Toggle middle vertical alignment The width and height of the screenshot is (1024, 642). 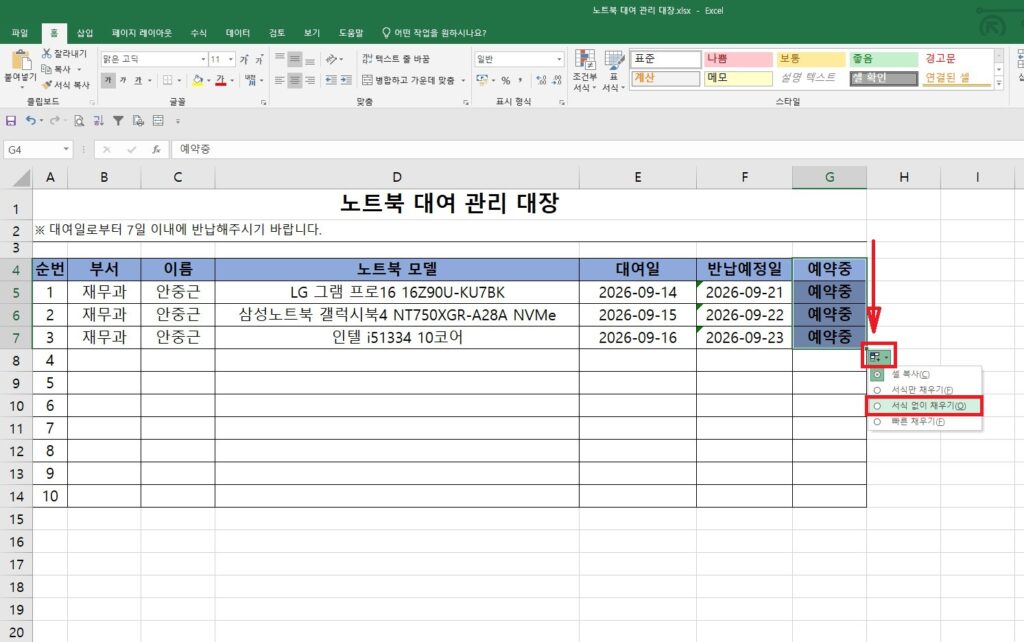[295, 59]
